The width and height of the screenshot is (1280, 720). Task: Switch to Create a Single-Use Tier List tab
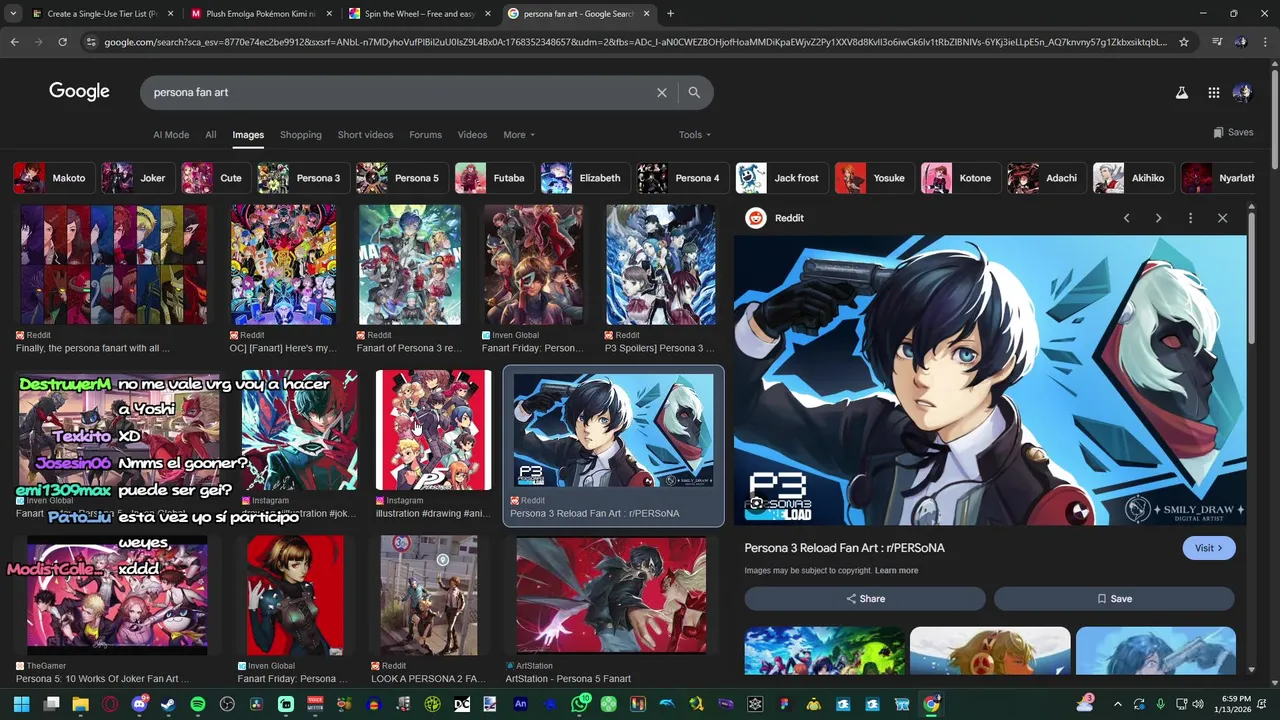[x=102, y=14]
